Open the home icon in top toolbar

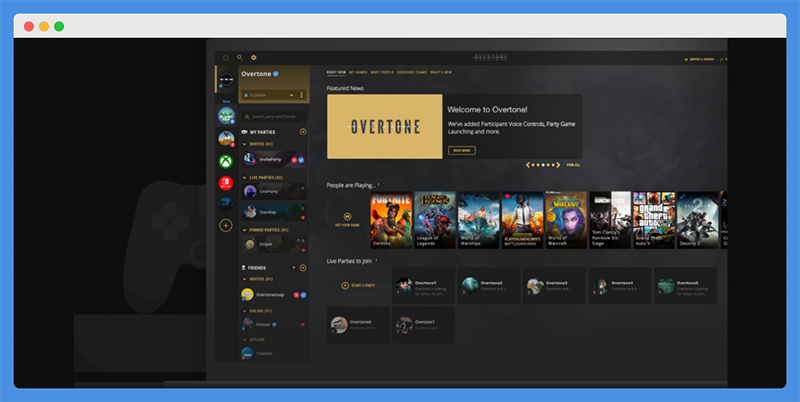(226, 58)
